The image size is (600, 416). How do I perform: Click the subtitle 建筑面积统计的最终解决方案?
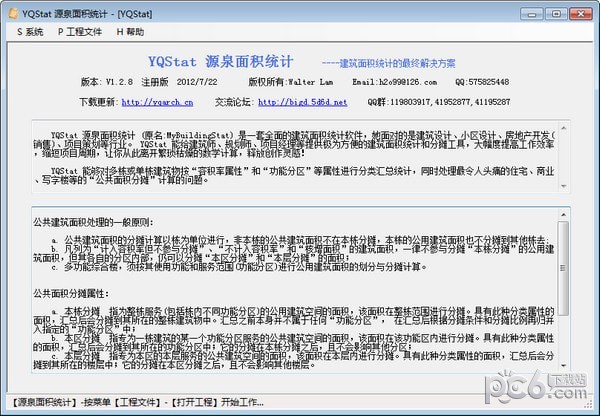click(397, 63)
